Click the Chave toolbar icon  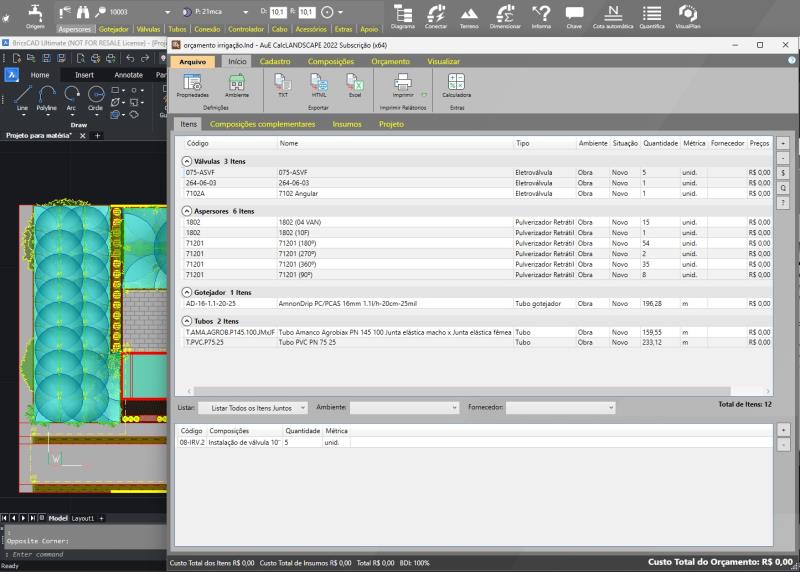coord(574,17)
